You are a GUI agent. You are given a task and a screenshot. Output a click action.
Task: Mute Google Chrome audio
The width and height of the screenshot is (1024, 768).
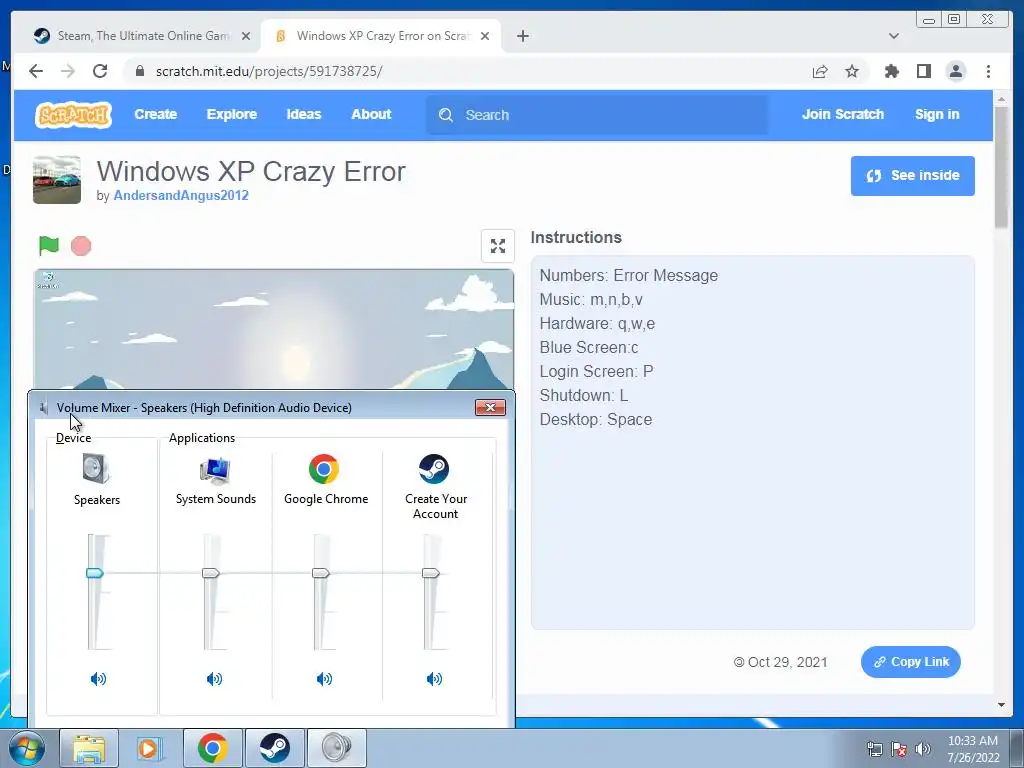(324, 679)
